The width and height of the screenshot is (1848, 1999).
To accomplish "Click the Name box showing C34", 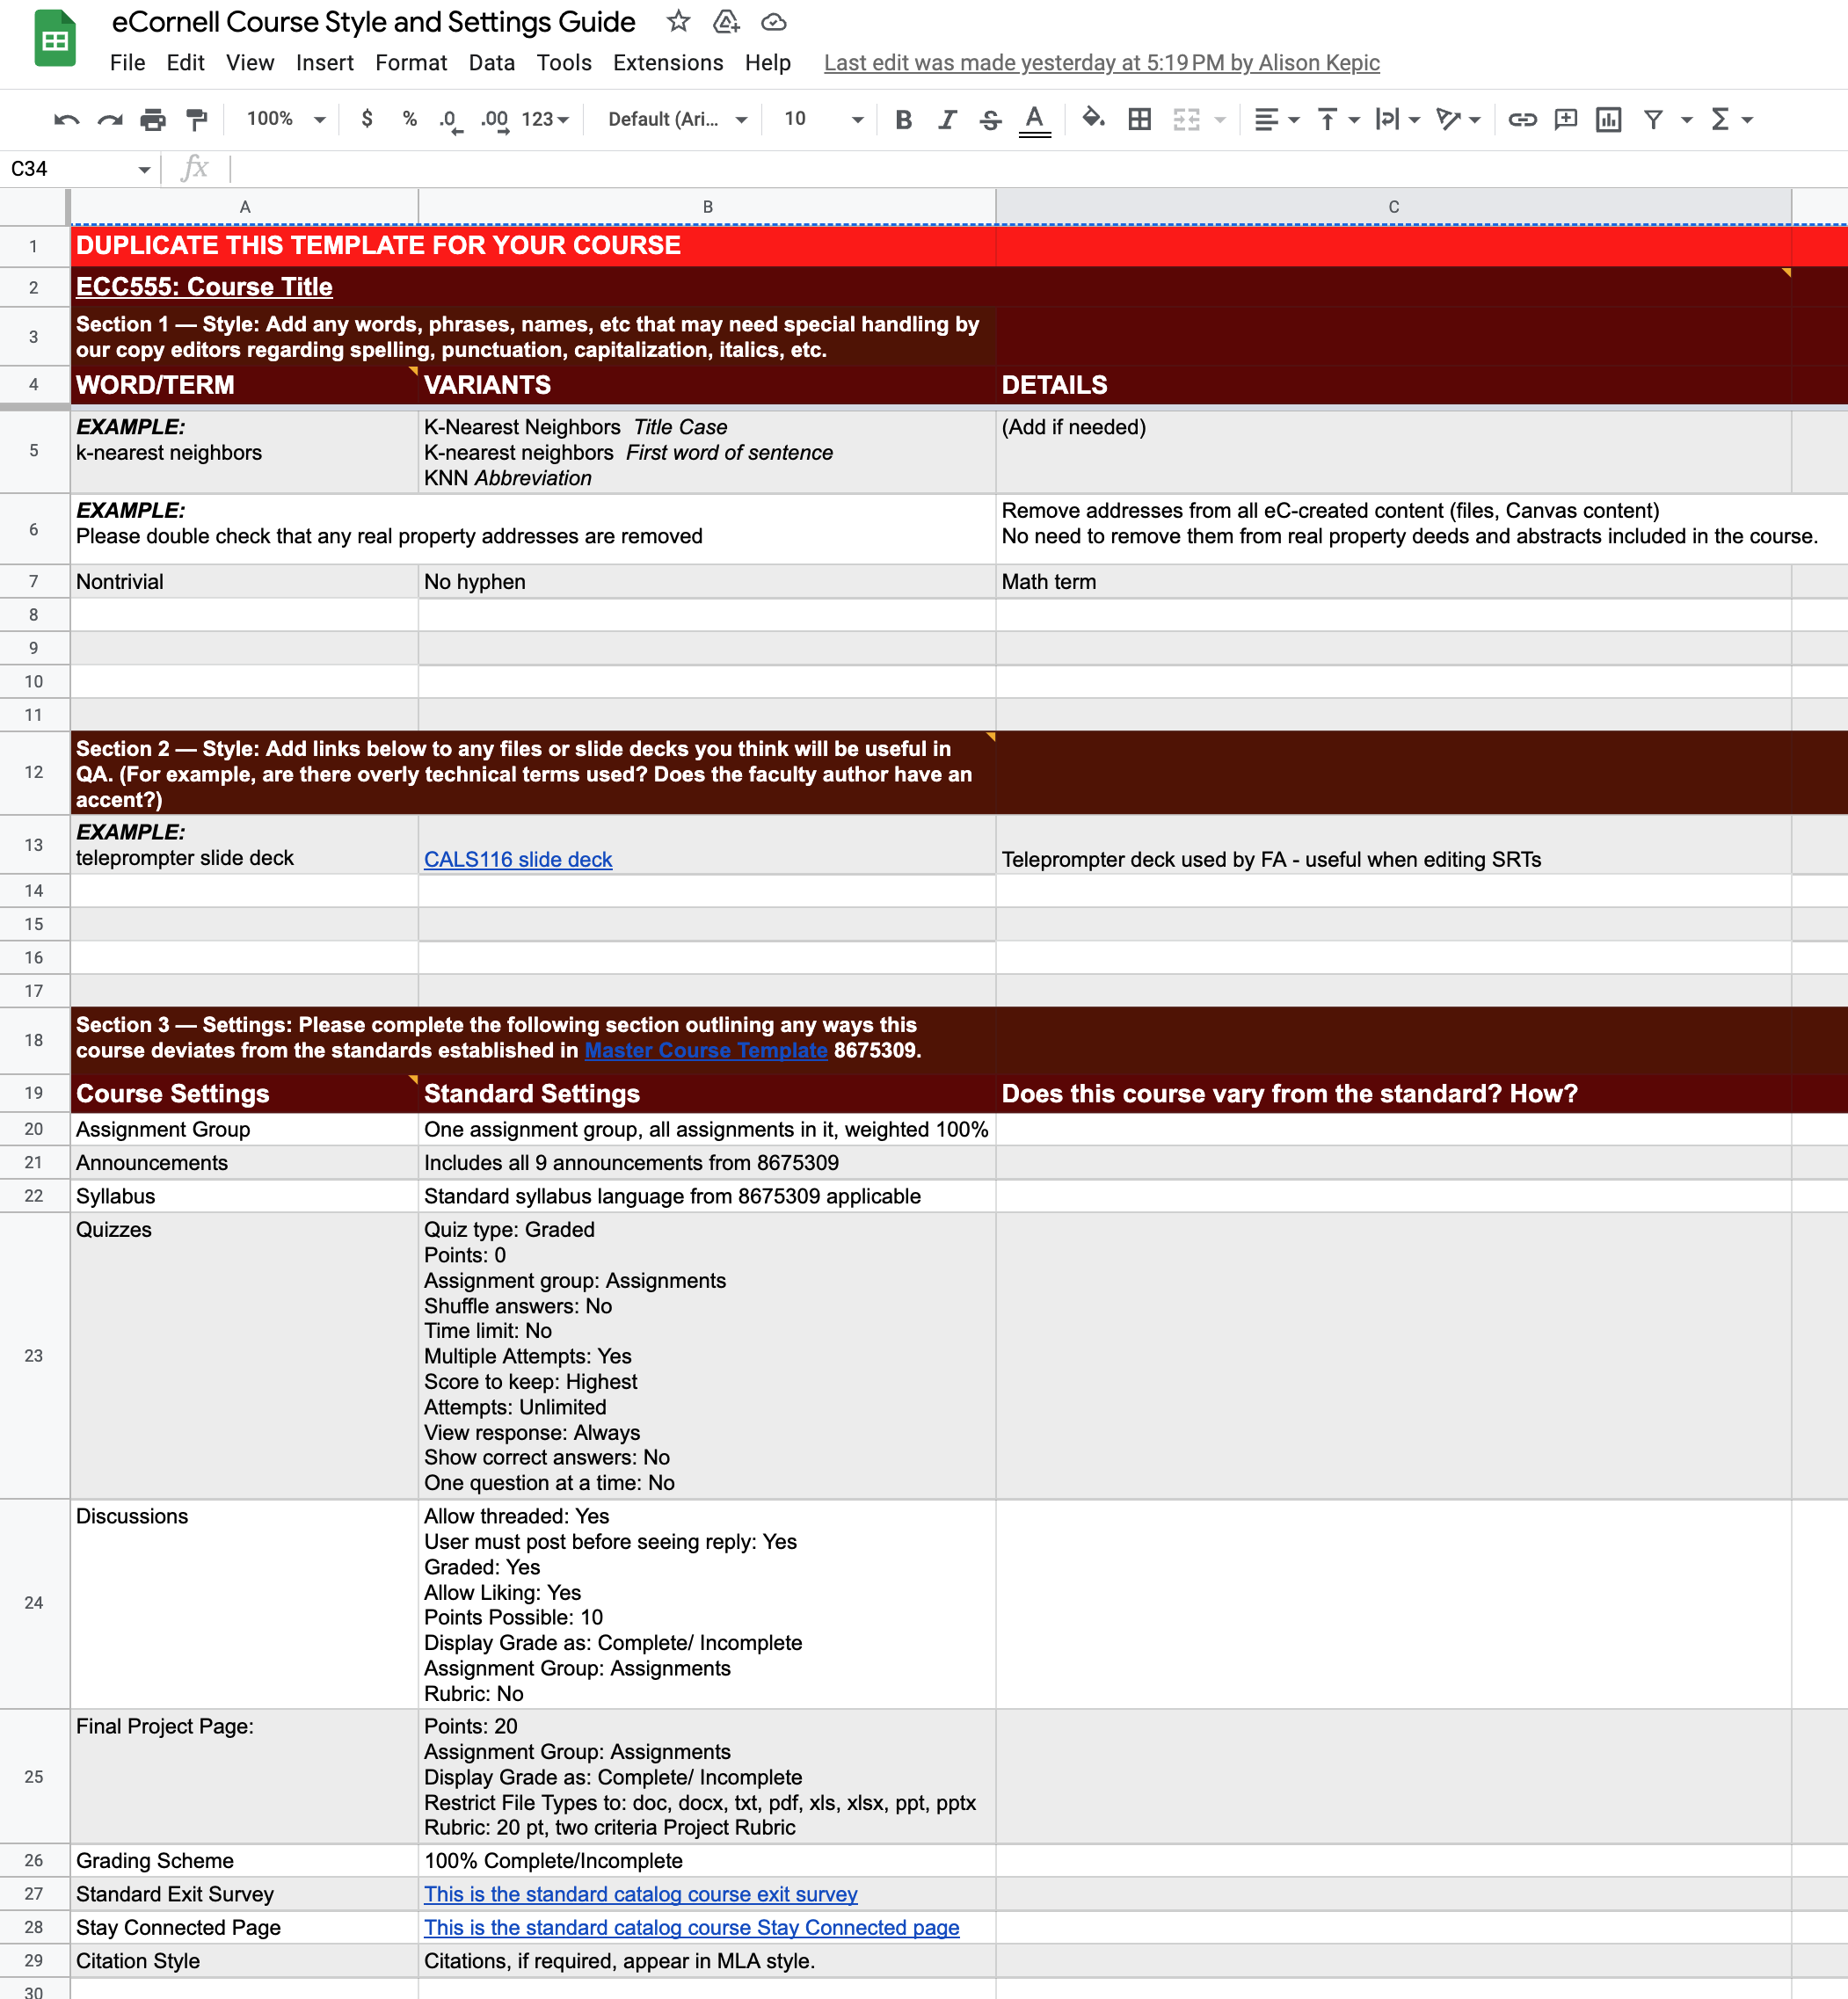I will point(80,169).
